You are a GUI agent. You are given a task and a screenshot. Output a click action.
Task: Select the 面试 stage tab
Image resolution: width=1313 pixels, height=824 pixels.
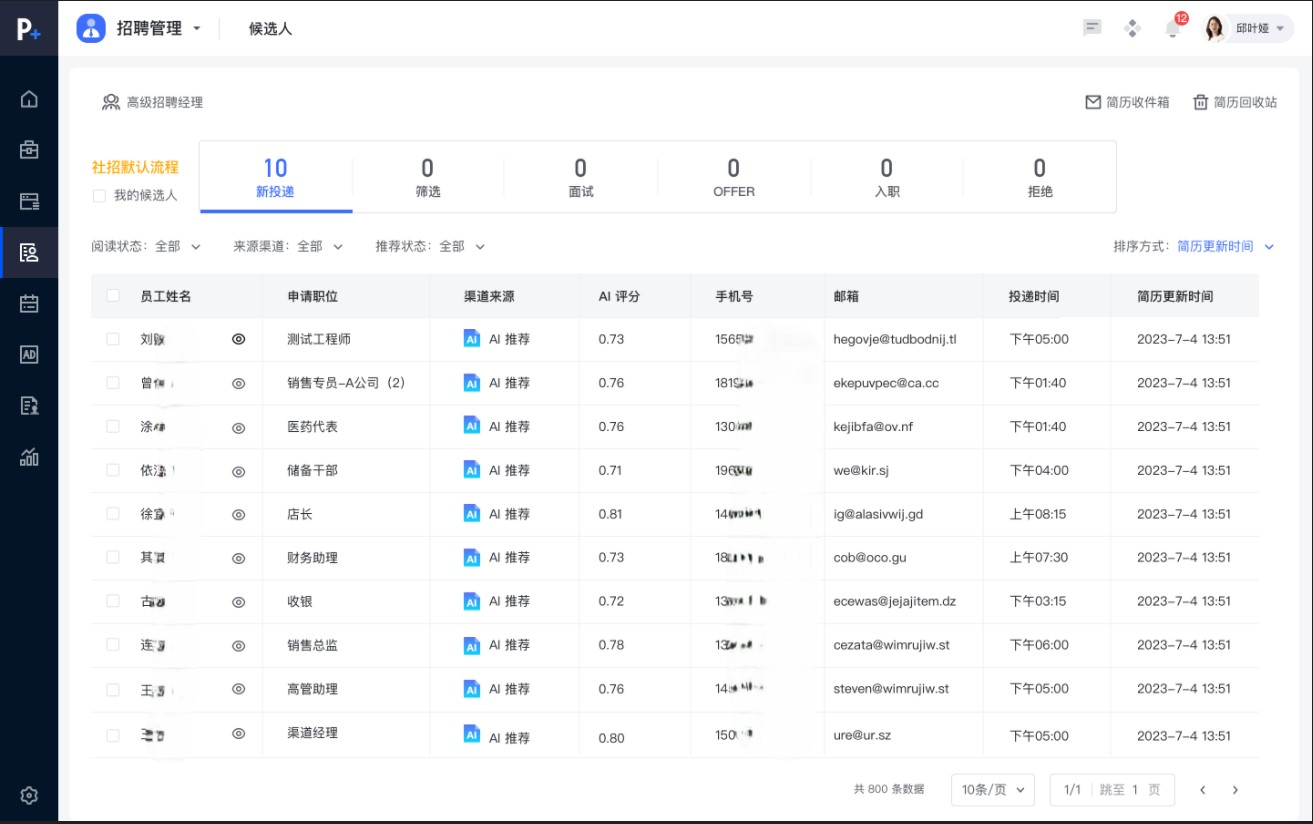[580, 176]
